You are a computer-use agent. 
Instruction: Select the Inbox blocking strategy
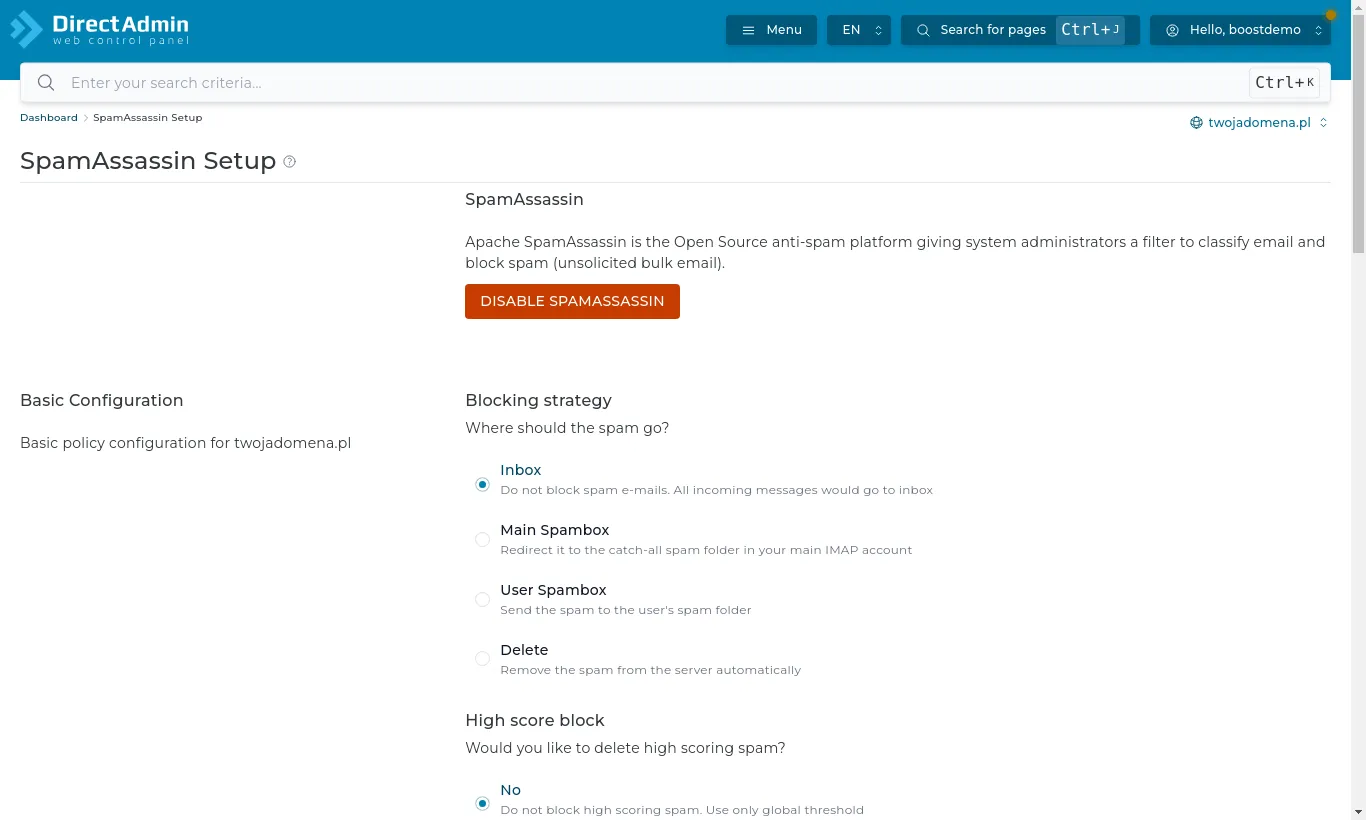[x=482, y=484]
